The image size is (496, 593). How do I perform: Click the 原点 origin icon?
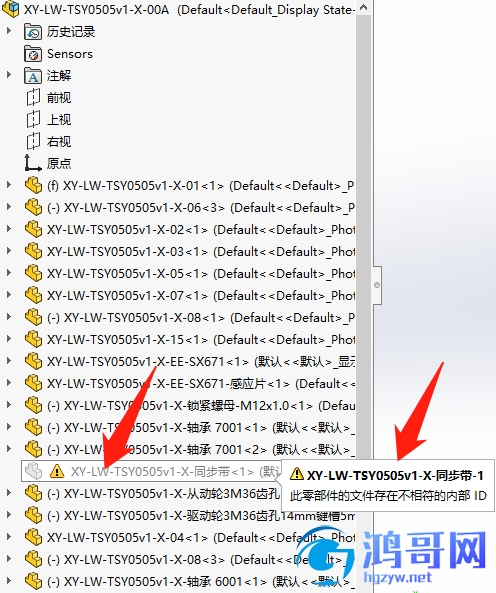[x=33, y=163]
